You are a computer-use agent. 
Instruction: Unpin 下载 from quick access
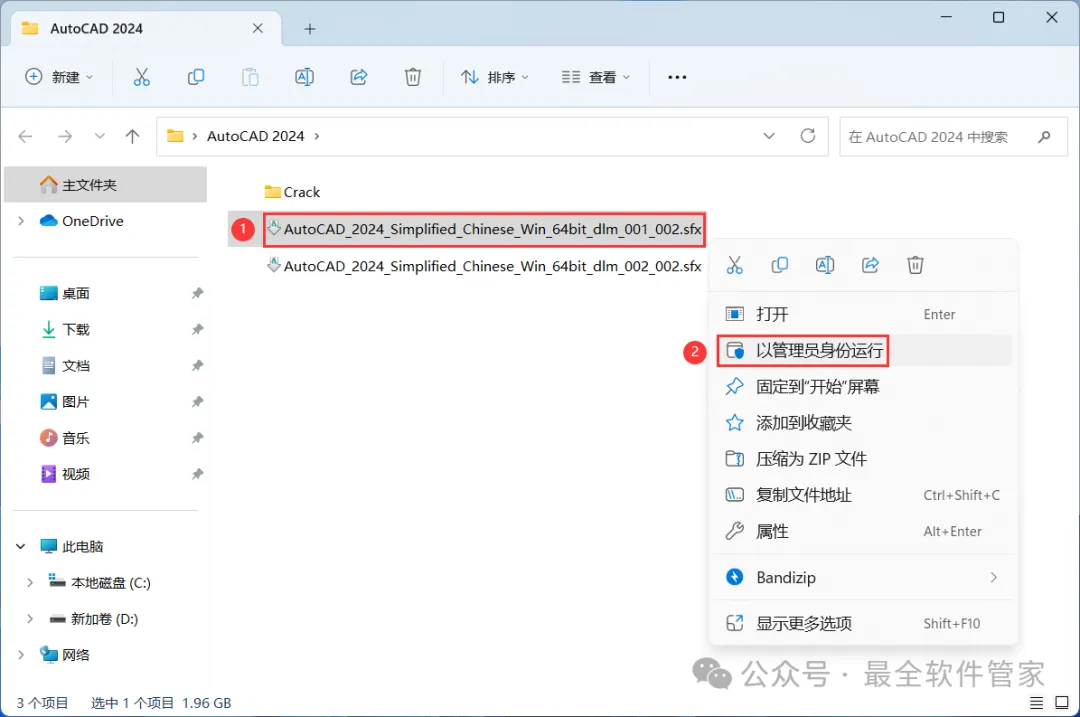[198, 329]
